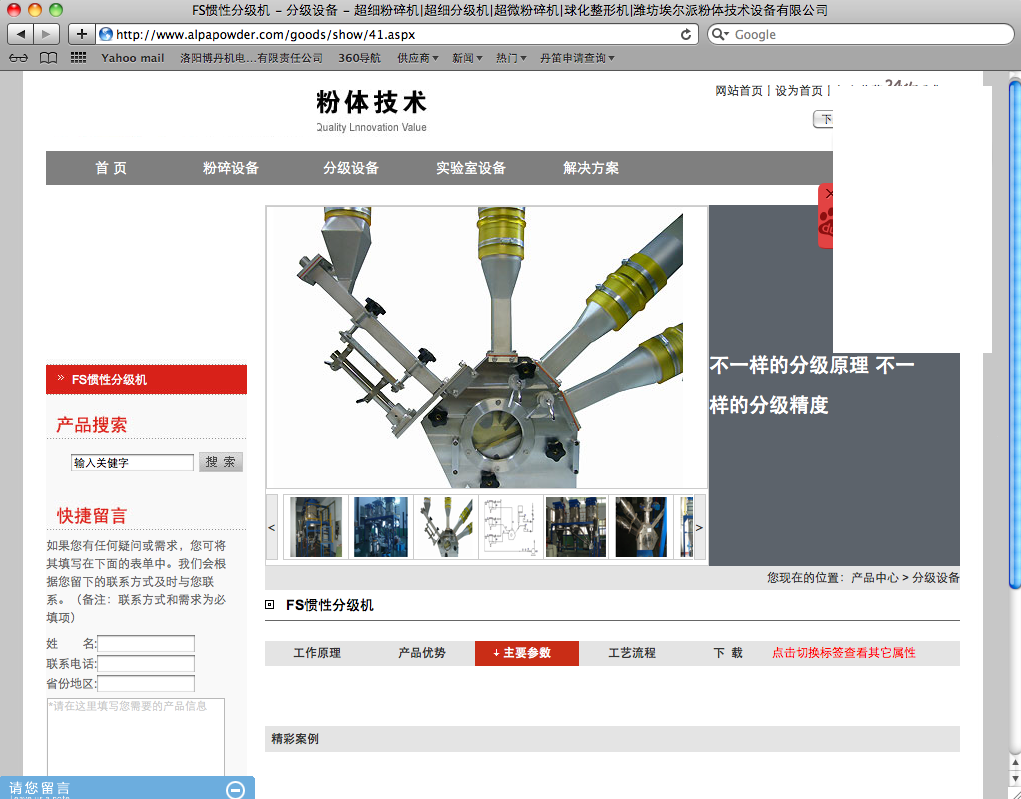The width and height of the screenshot is (1021, 799).
Task: Open the 粉碎设备 navigation menu
Action: click(231, 168)
